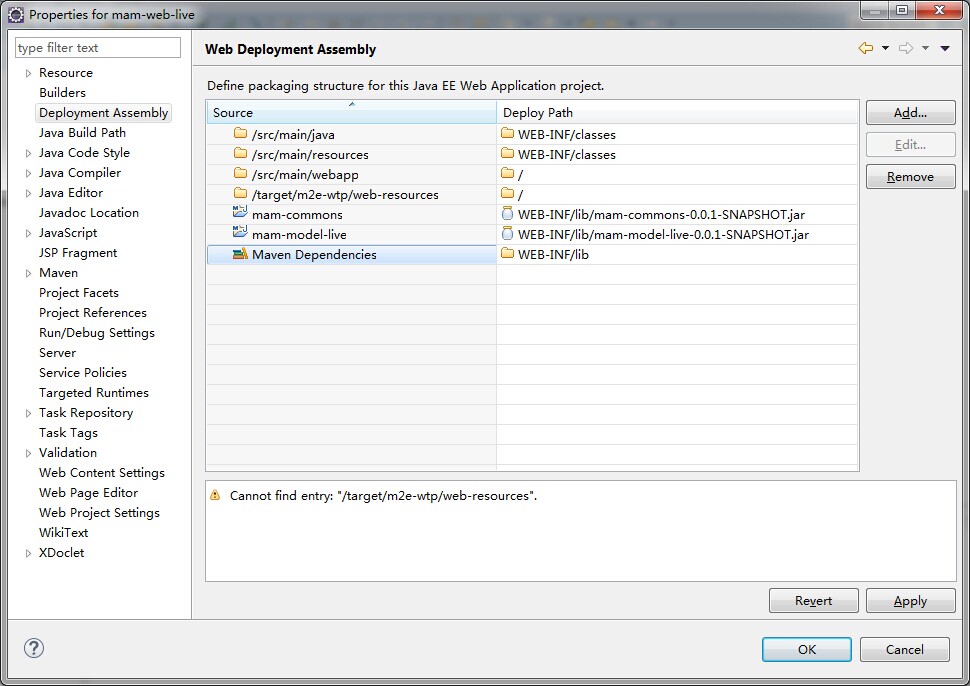Click the /src/main/java folder icon

(241, 134)
